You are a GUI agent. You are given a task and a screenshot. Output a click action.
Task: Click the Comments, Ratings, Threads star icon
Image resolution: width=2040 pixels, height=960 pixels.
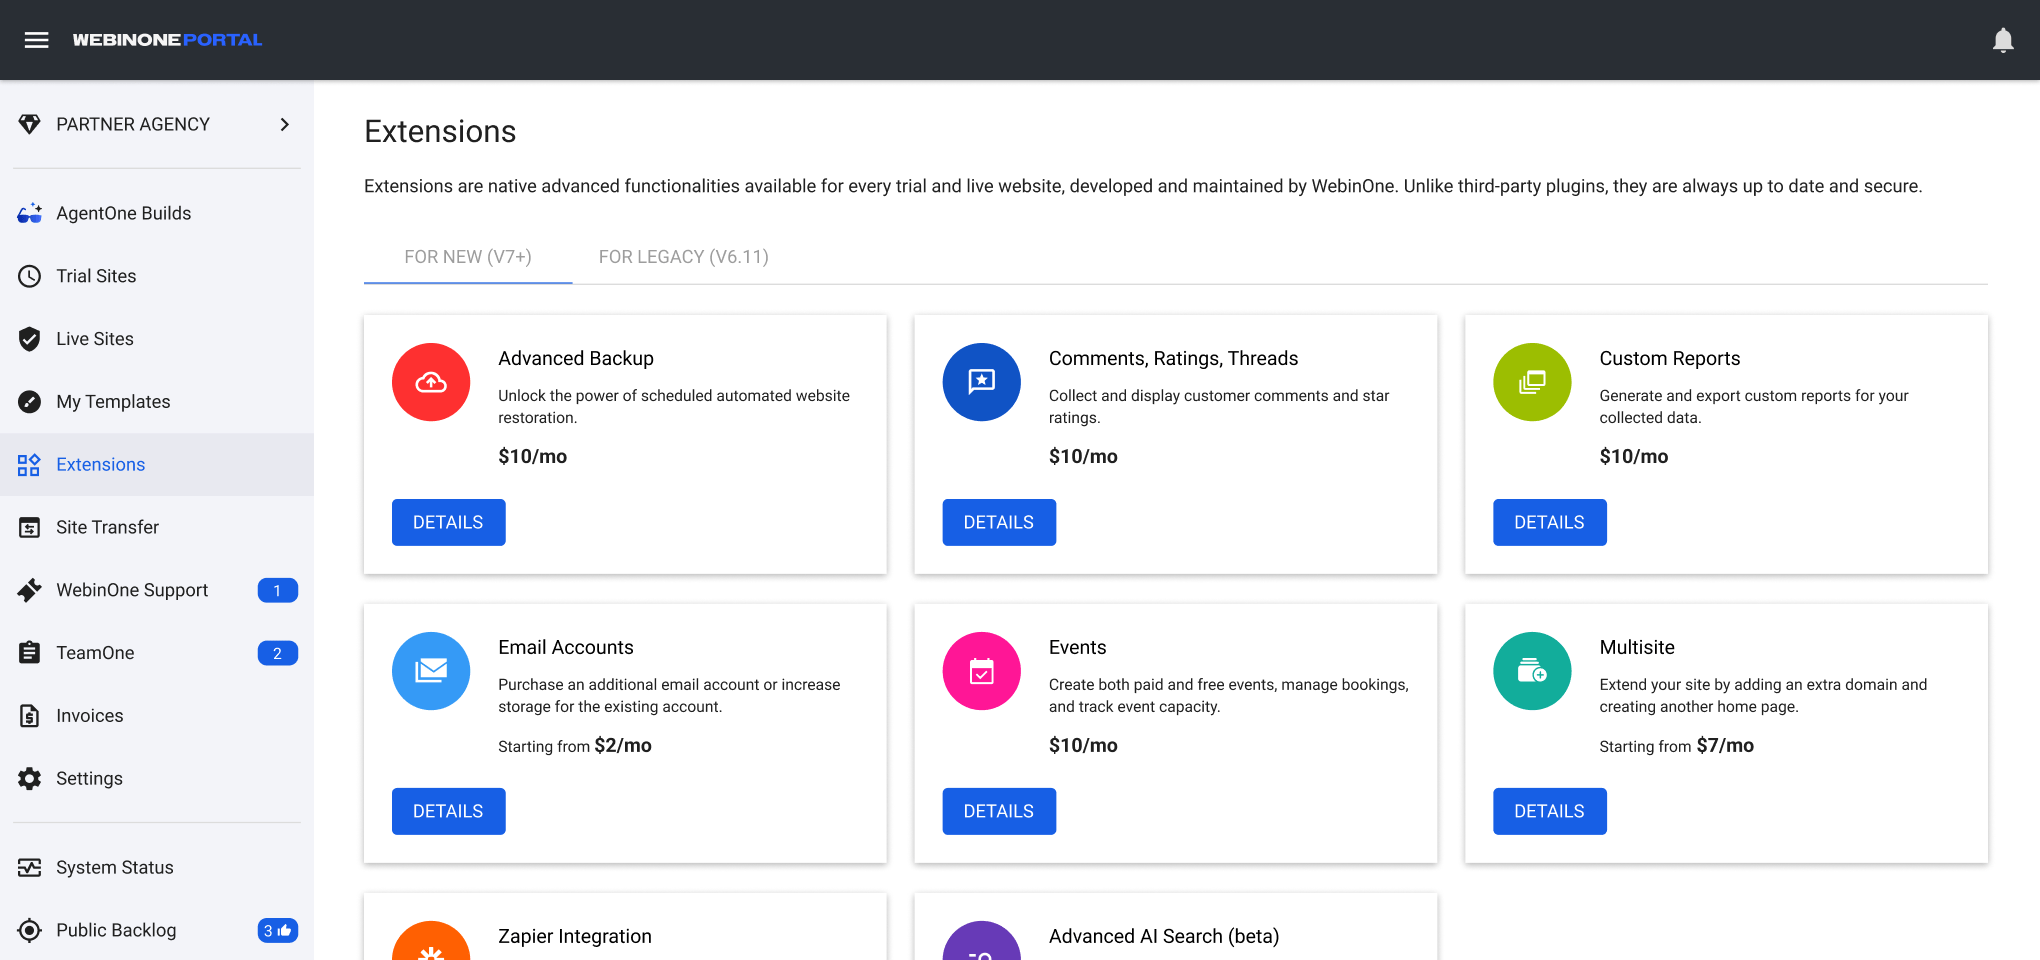pos(982,382)
